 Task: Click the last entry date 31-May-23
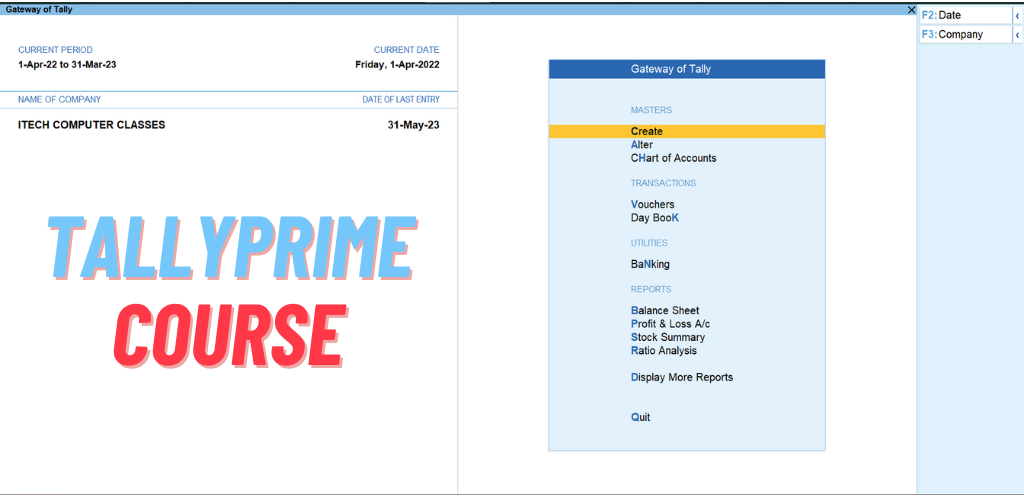point(413,125)
